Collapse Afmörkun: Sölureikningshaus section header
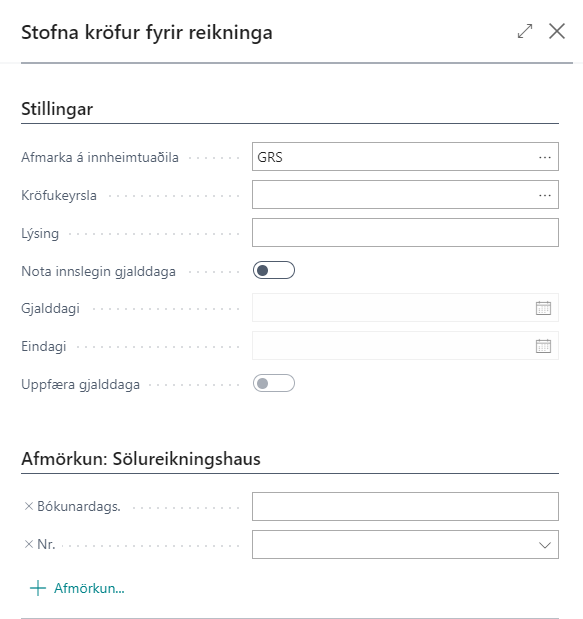The image size is (583, 619). tap(141, 459)
